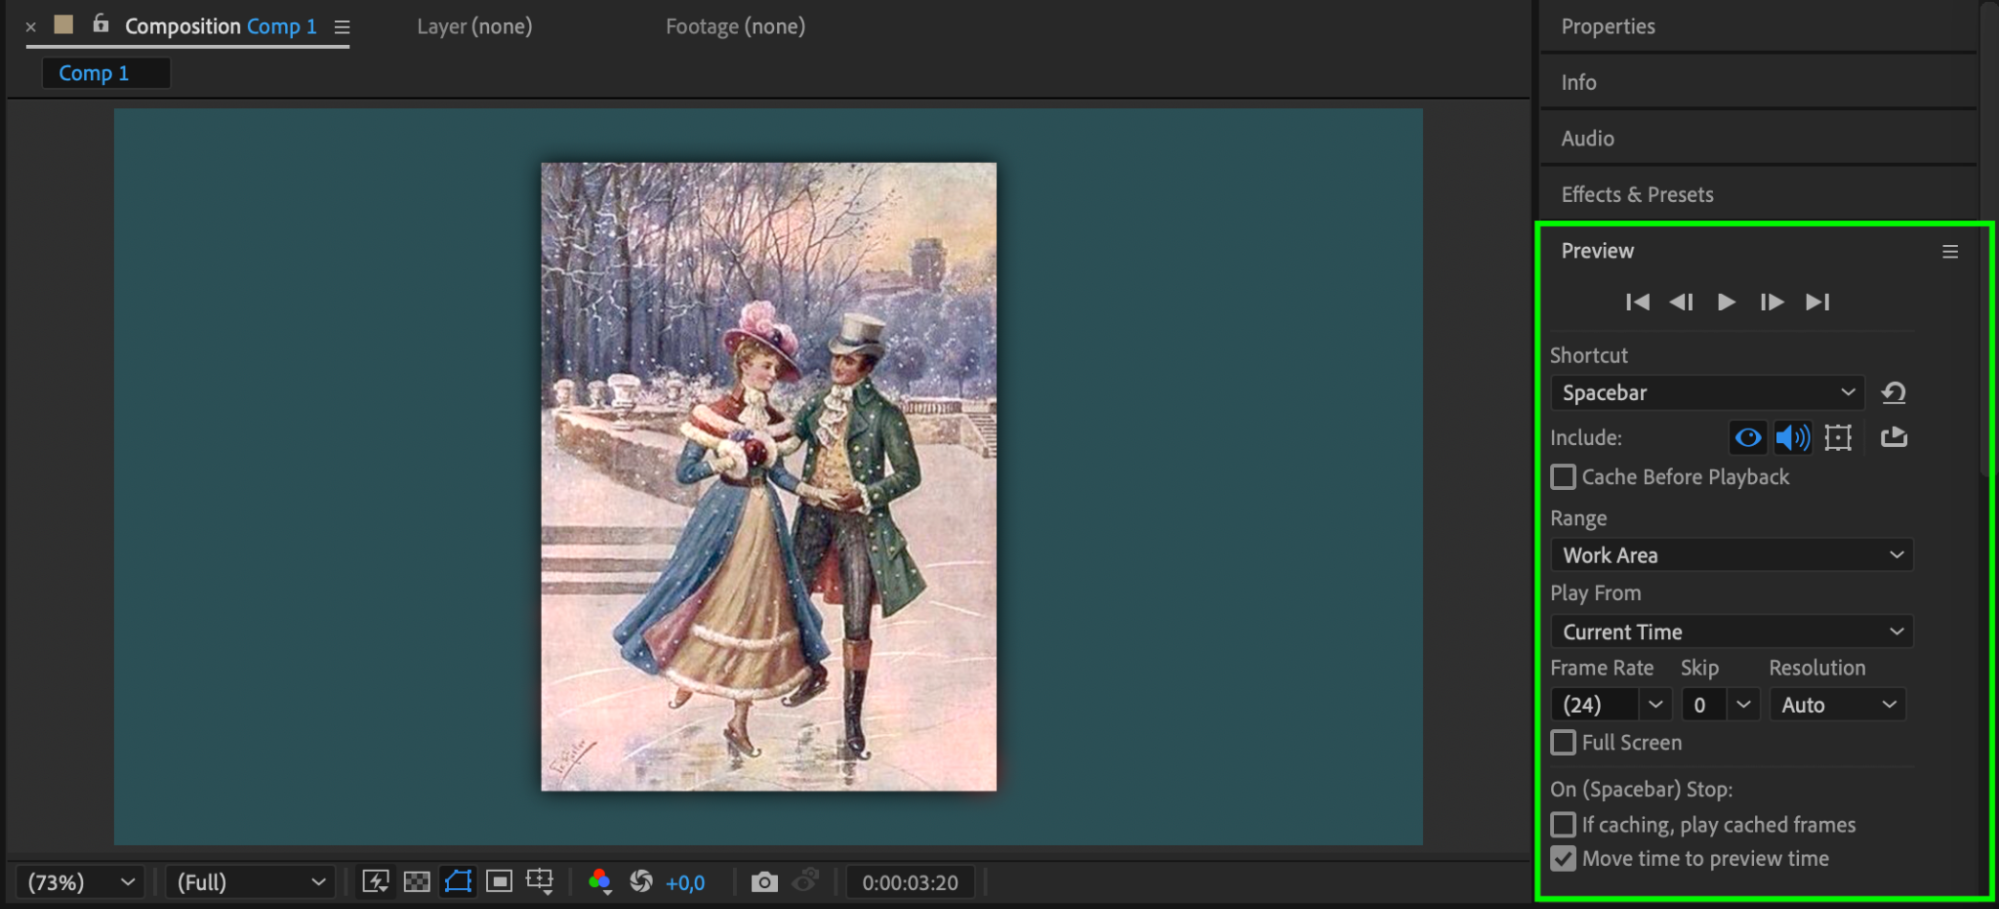1999x909 pixels.
Task: Toggle the Composition viewer lock
Action: pyautogui.click(x=100, y=23)
